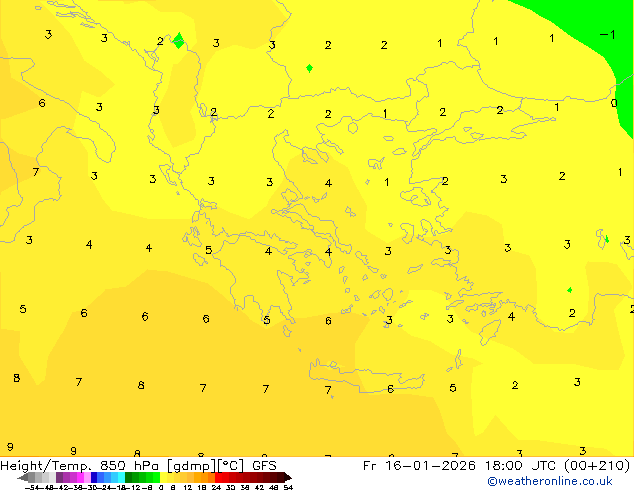
Task: Click the "0" temperature value at the right edge
Action: click(614, 103)
